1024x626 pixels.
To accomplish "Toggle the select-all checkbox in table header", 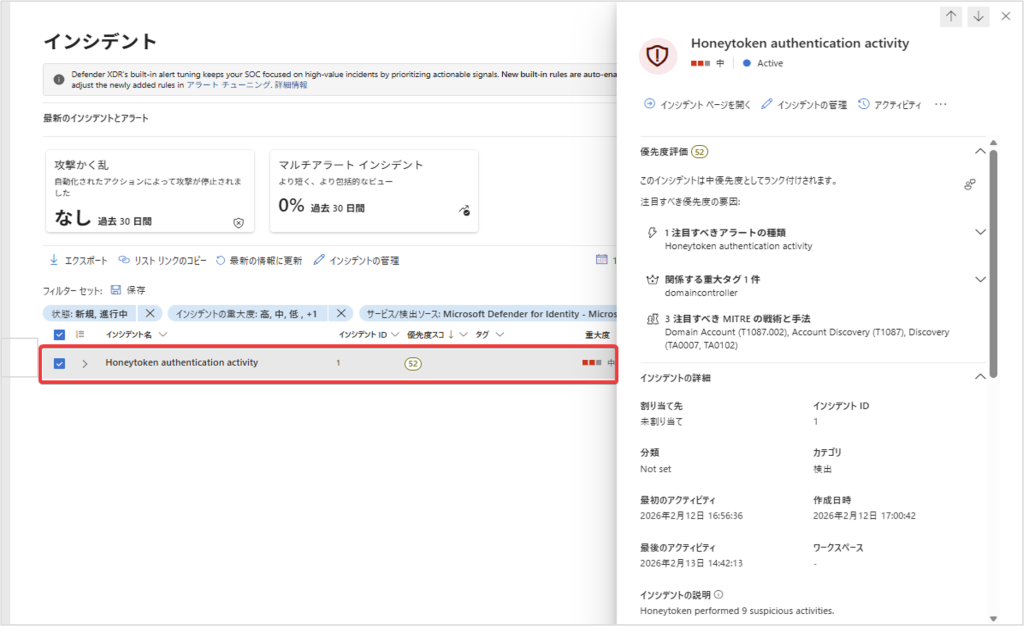I will 59,334.
